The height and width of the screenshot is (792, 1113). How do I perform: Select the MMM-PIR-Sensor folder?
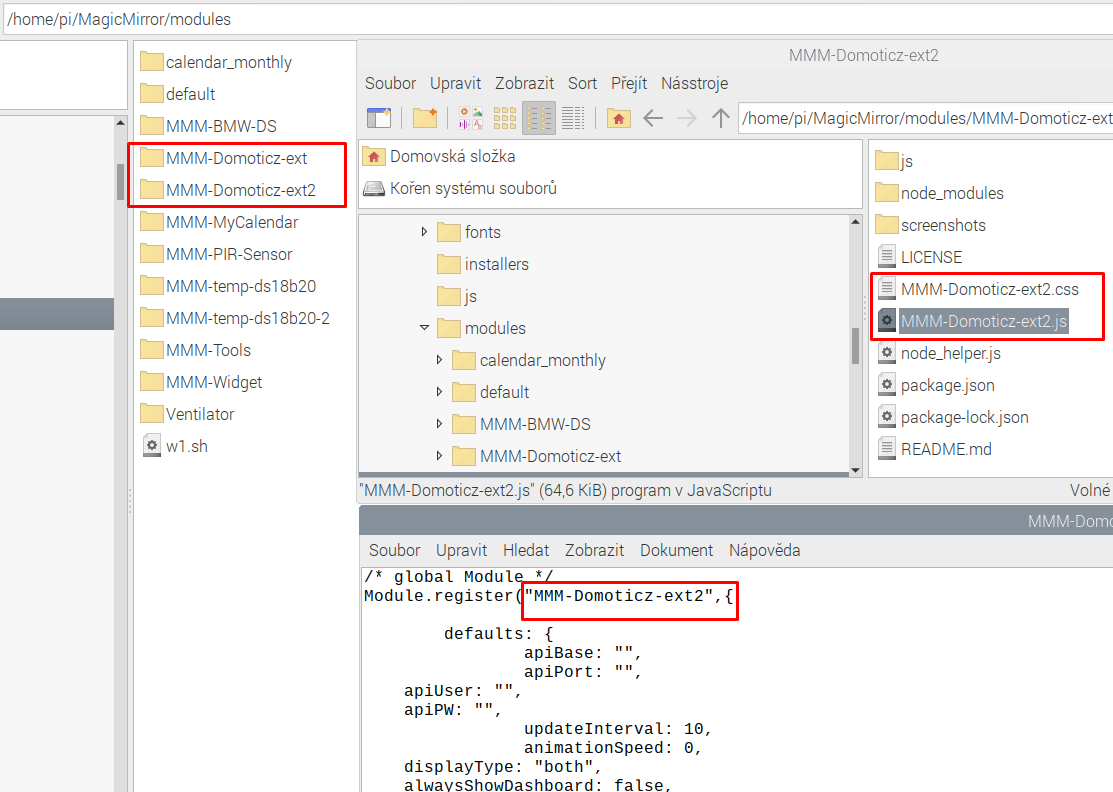pos(216,254)
